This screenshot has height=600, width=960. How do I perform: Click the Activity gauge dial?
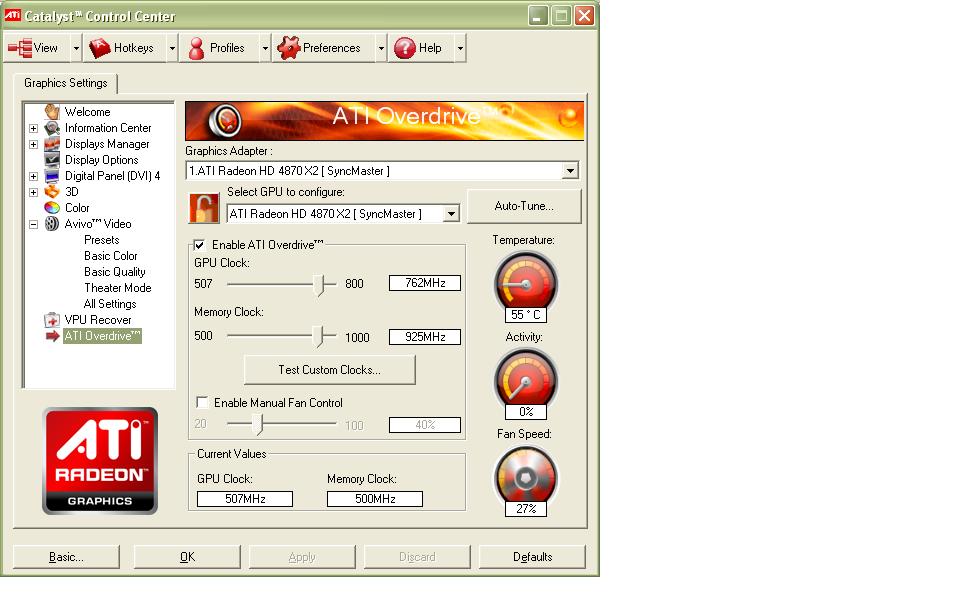[525, 380]
